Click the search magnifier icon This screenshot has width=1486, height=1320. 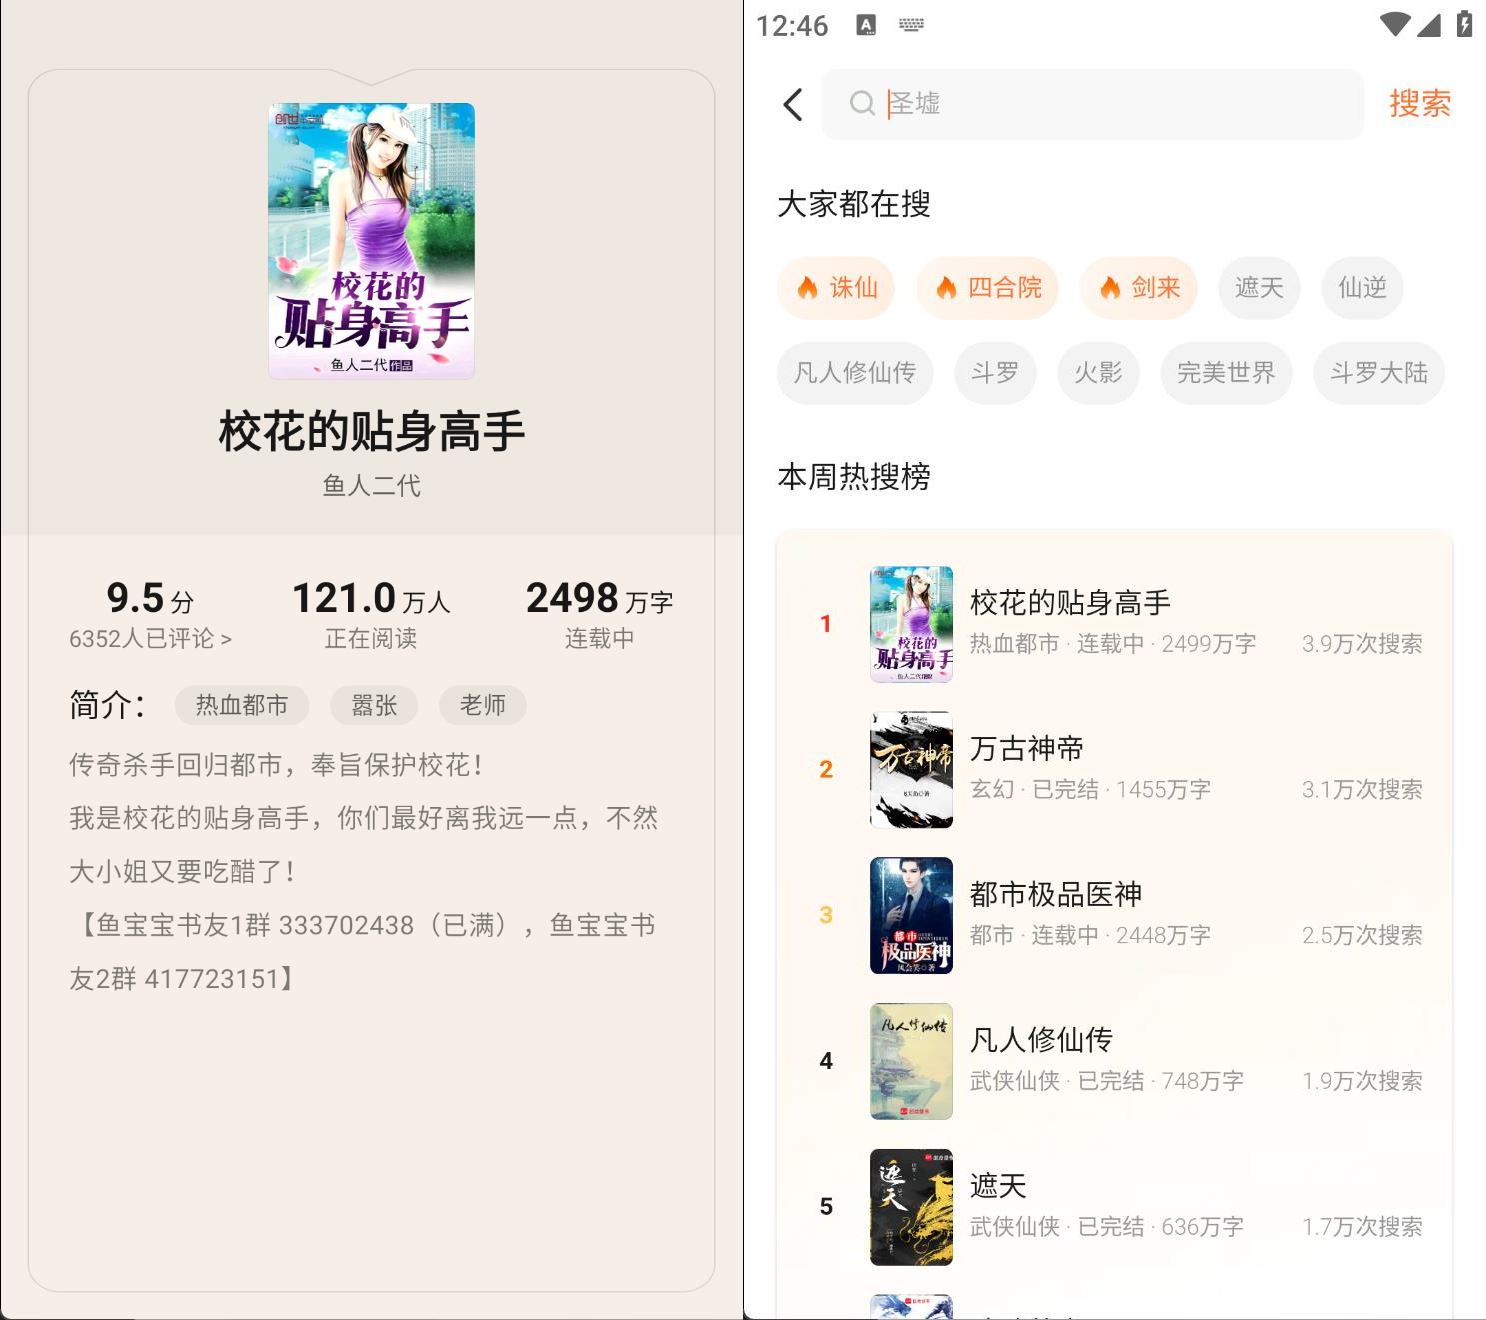(861, 103)
